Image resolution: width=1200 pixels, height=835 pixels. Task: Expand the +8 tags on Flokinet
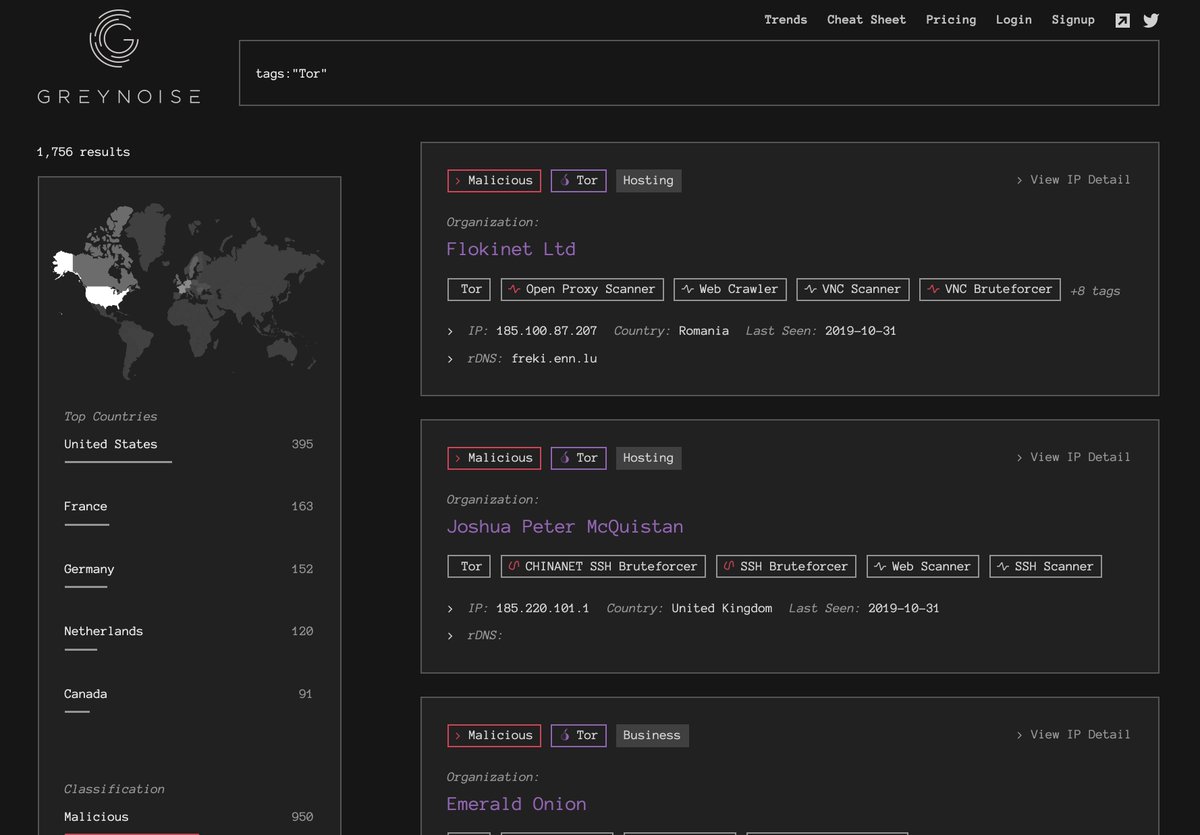[1095, 291]
